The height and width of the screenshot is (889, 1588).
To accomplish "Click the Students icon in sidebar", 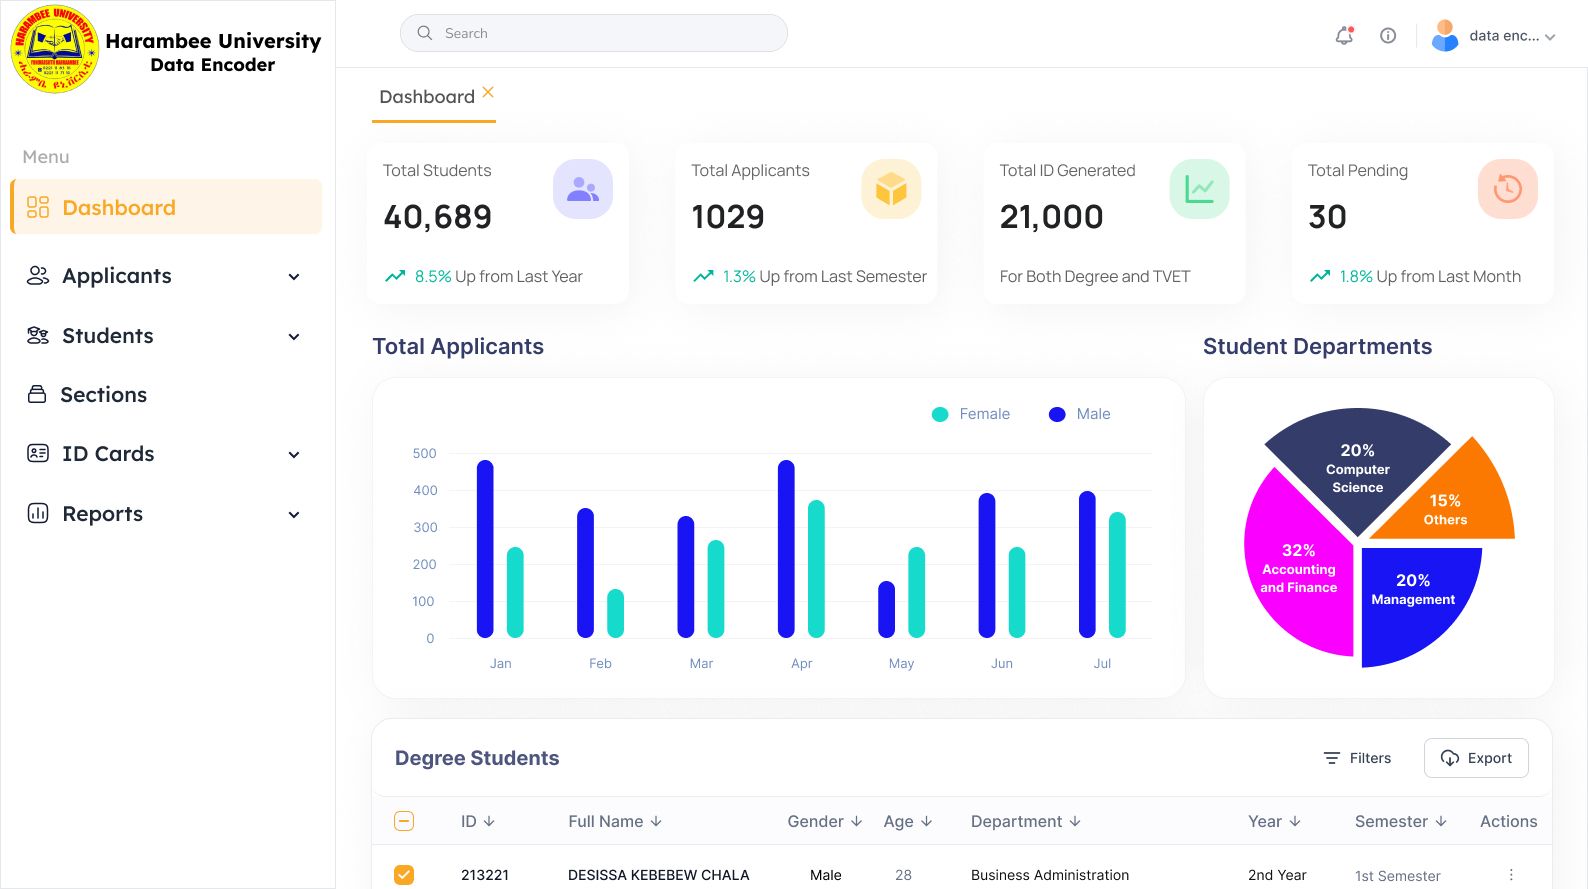I will tap(38, 335).
